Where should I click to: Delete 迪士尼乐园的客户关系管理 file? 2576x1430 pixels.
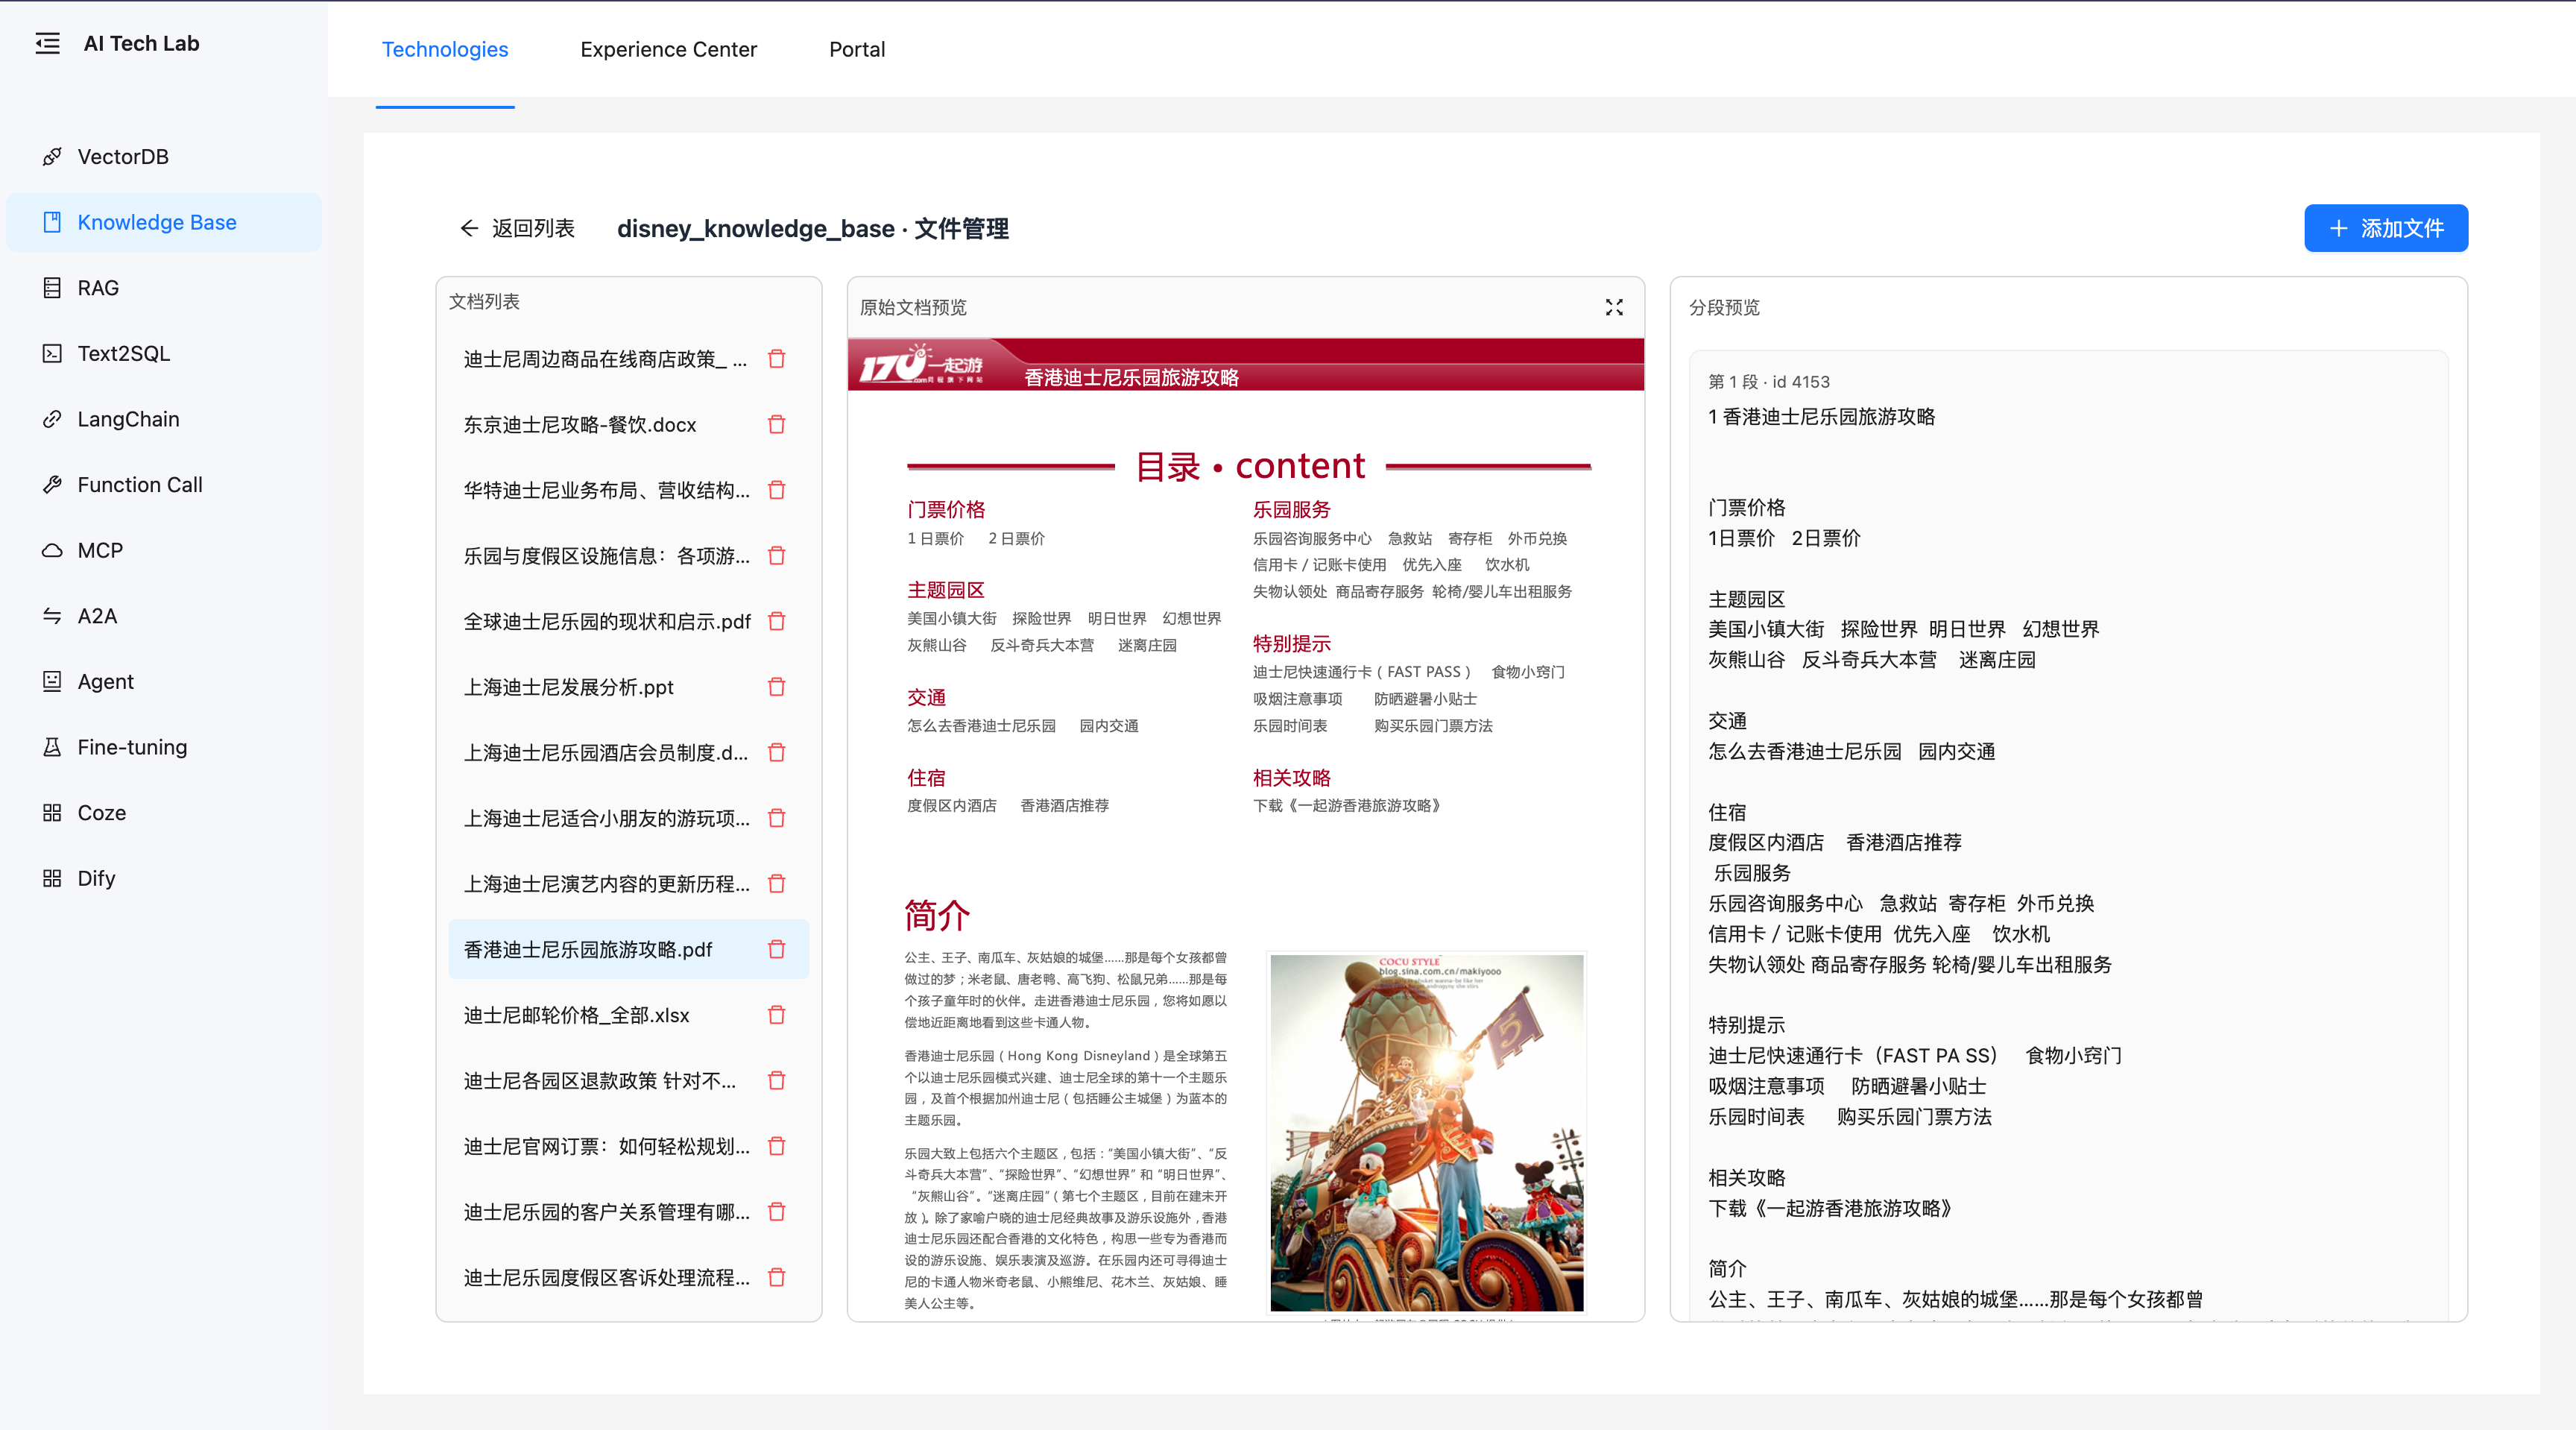[777, 1212]
